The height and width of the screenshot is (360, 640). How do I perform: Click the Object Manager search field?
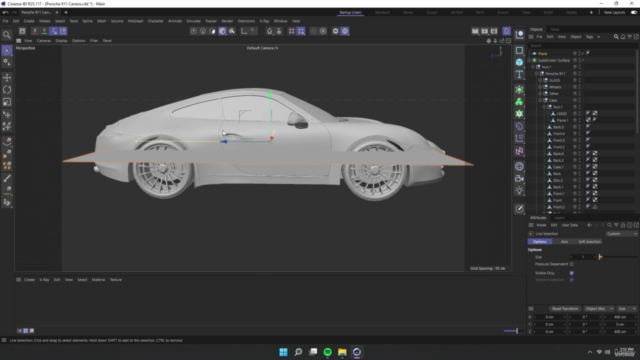[582, 46]
